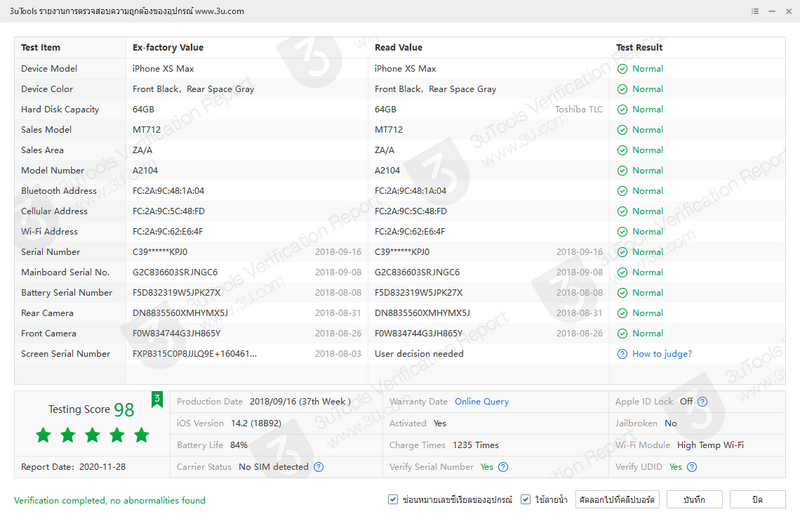Click help icon next to No SIM detected
800x526 pixels.
[x=318, y=467]
